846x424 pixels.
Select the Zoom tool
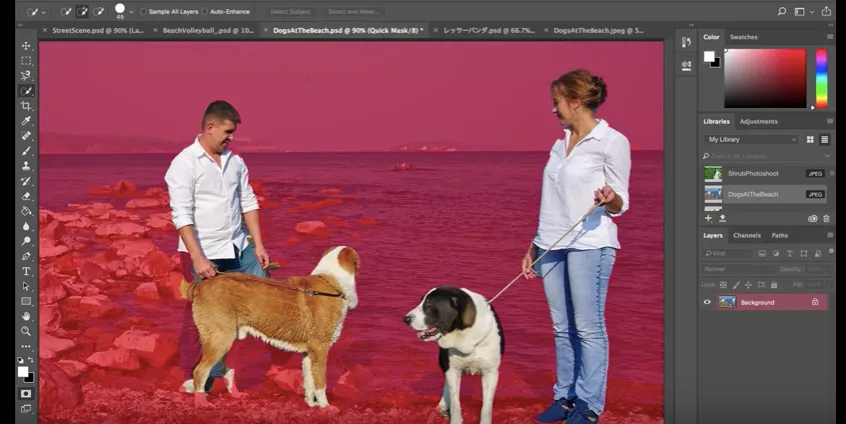click(x=26, y=331)
